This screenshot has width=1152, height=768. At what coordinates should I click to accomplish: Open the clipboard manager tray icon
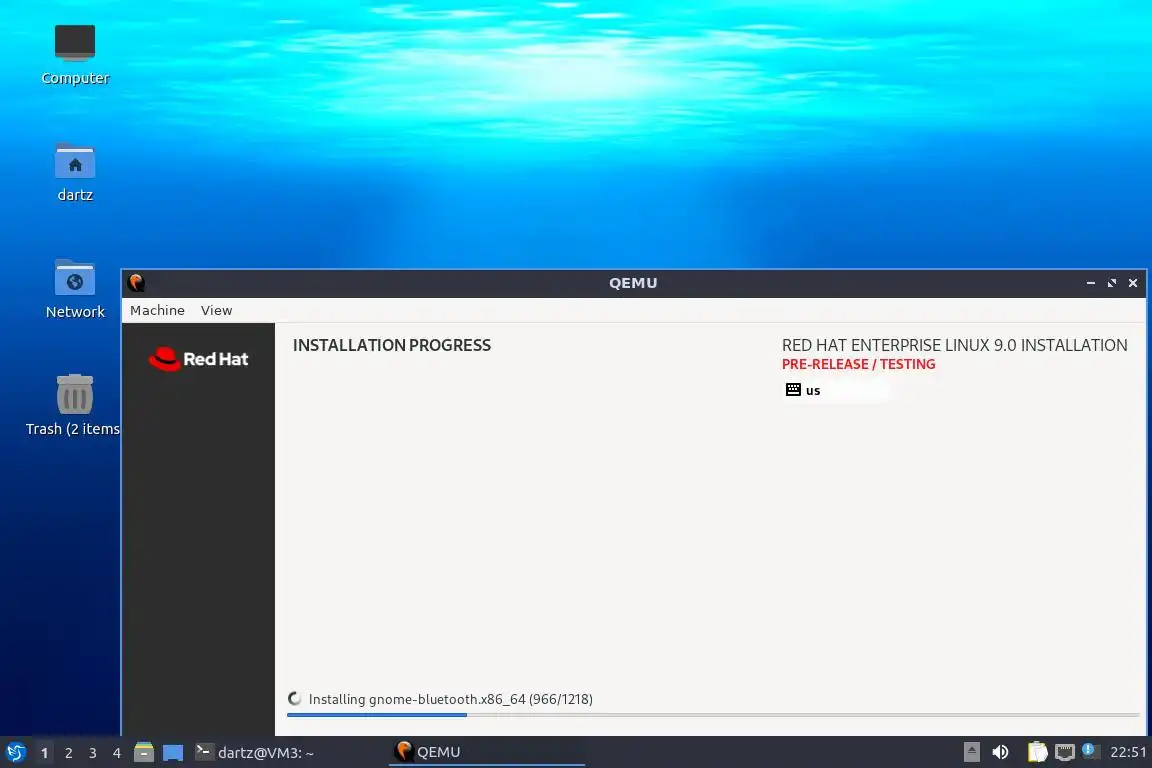pyautogui.click(x=1037, y=752)
